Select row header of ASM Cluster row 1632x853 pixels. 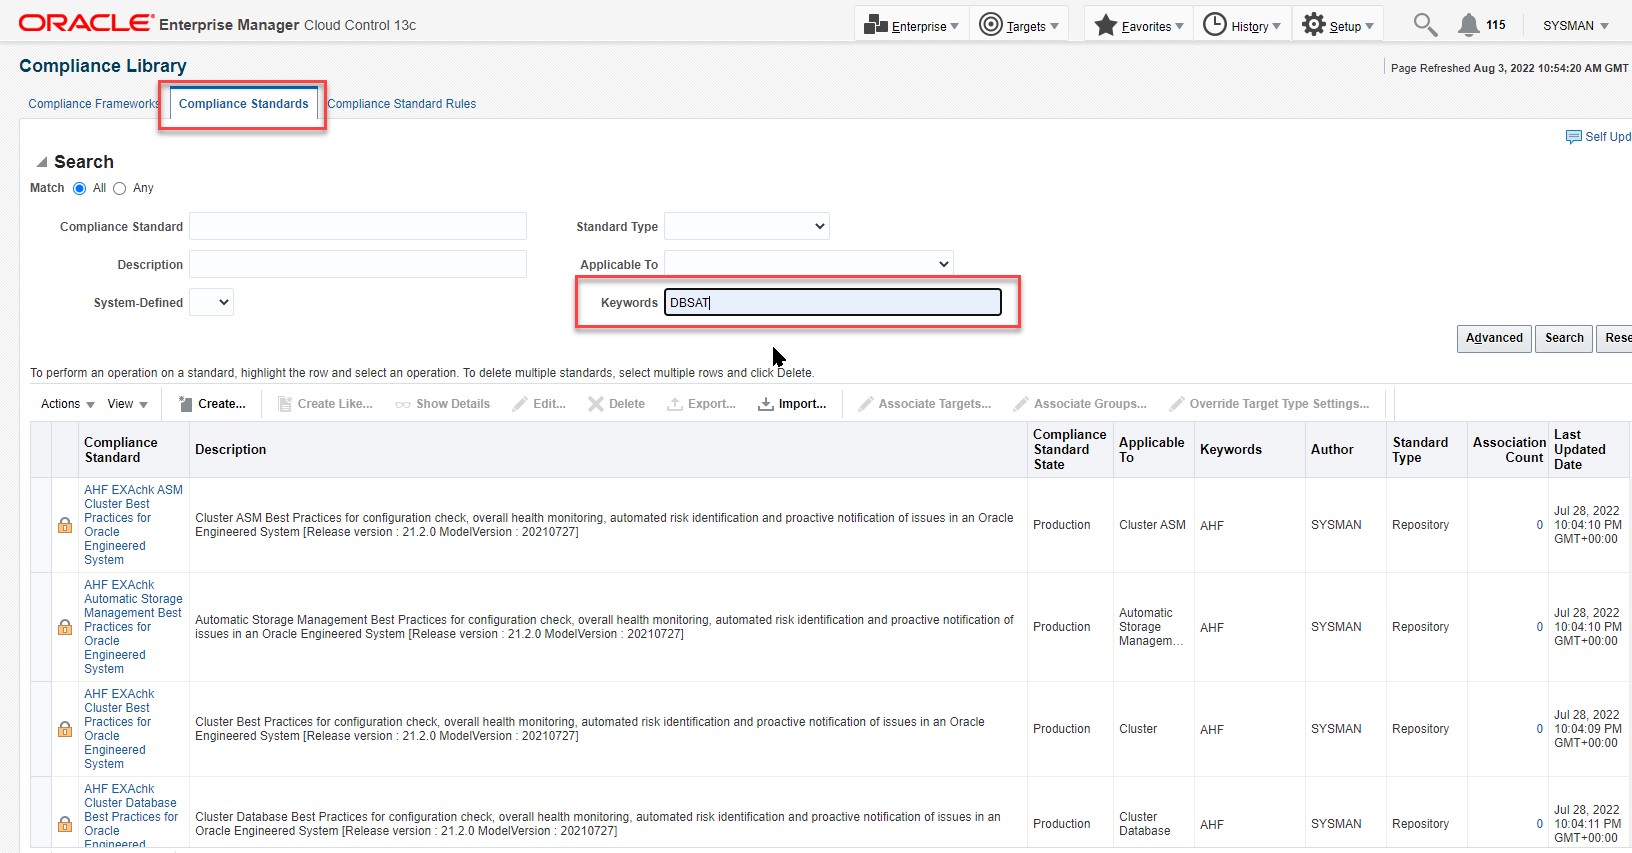click(41, 525)
